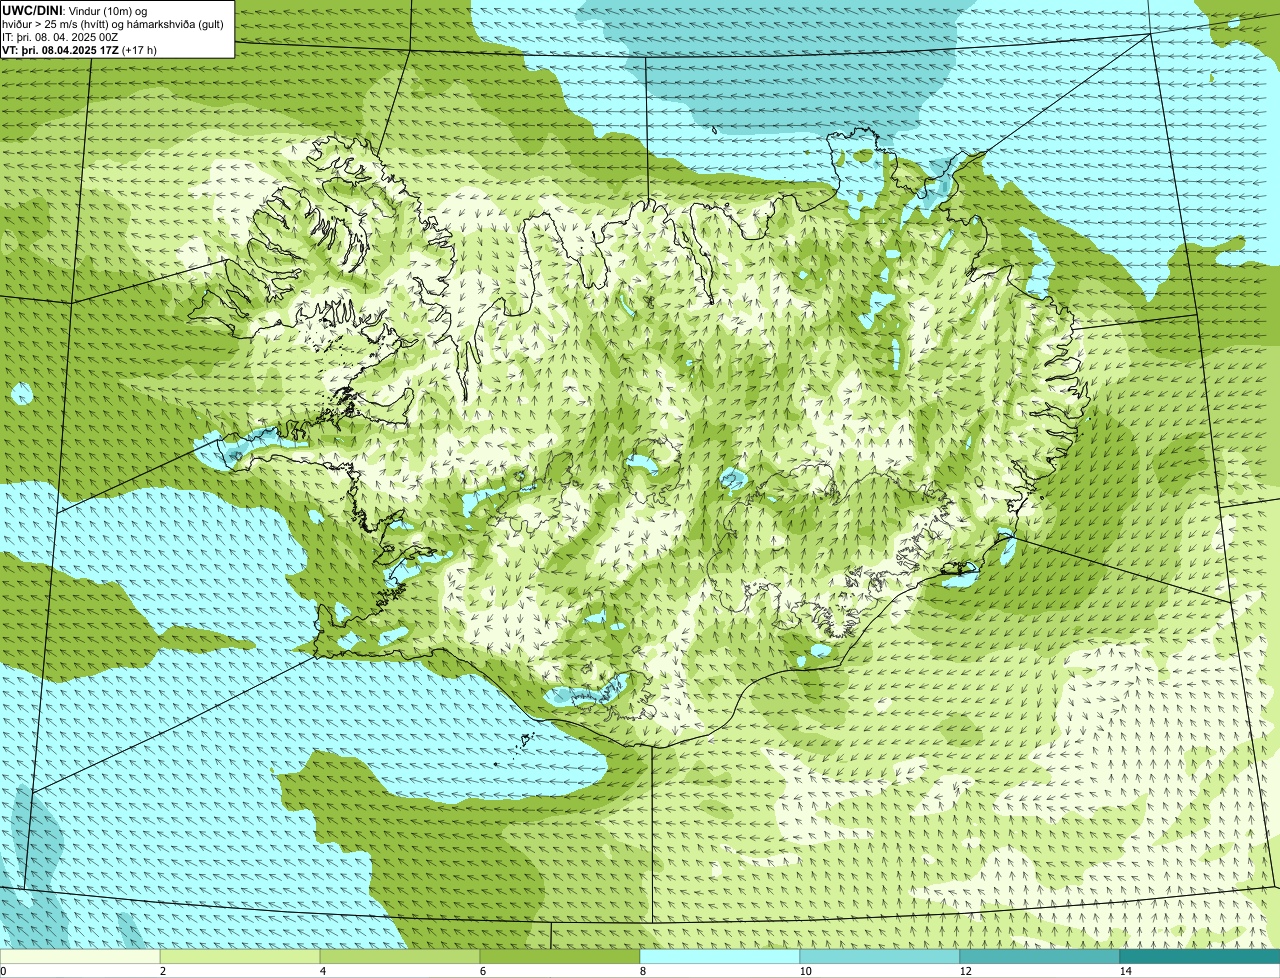Click the "VT: þri. 08.04.2025 17Z (+17 h)" line
Image resolution: width=1280 pixels, height=978 pixels.
coord(79,49)
